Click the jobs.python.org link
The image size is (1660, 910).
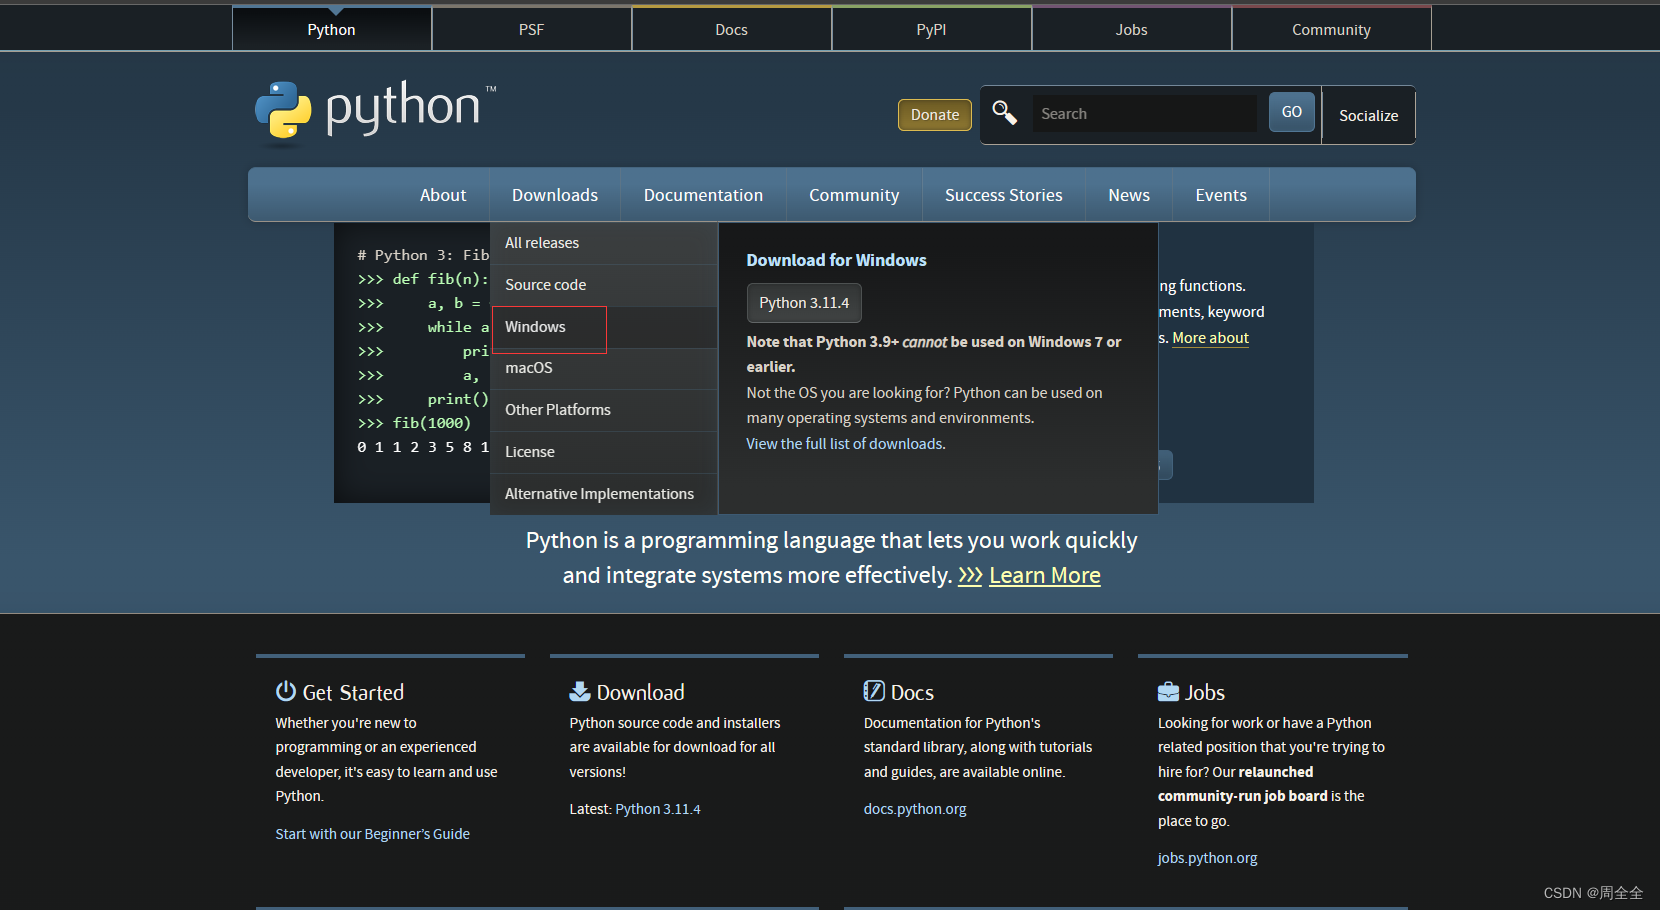[x=1208, y=858]
